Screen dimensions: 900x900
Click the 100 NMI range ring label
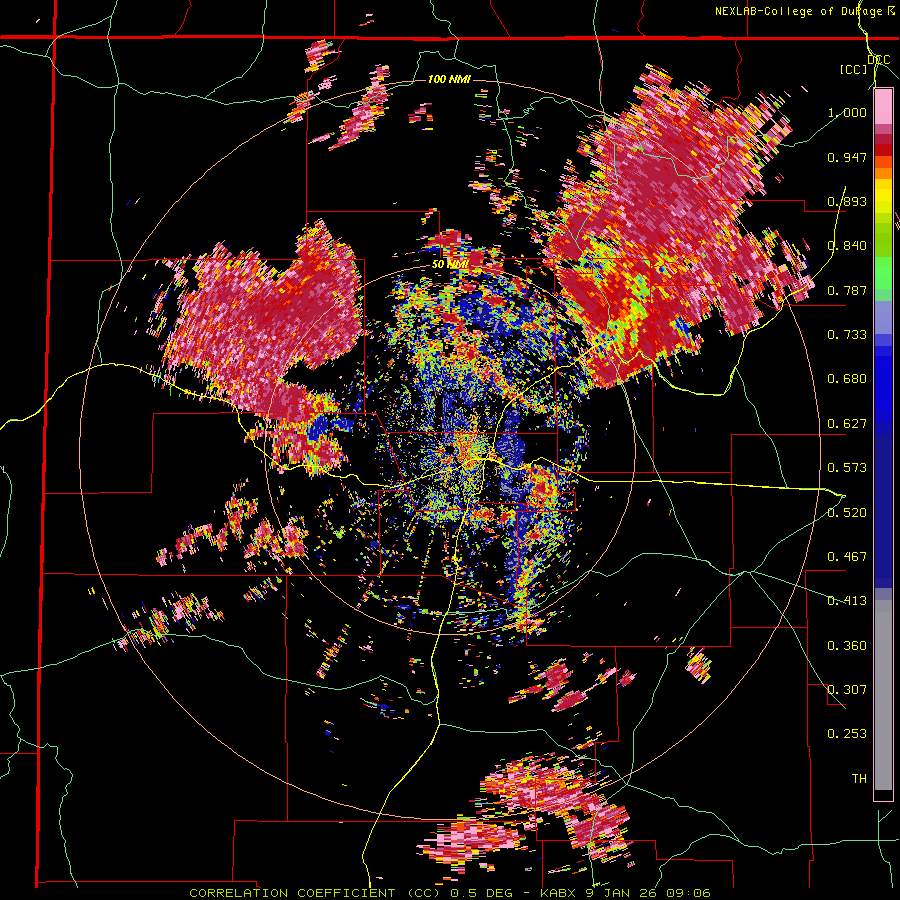(449, 79)
